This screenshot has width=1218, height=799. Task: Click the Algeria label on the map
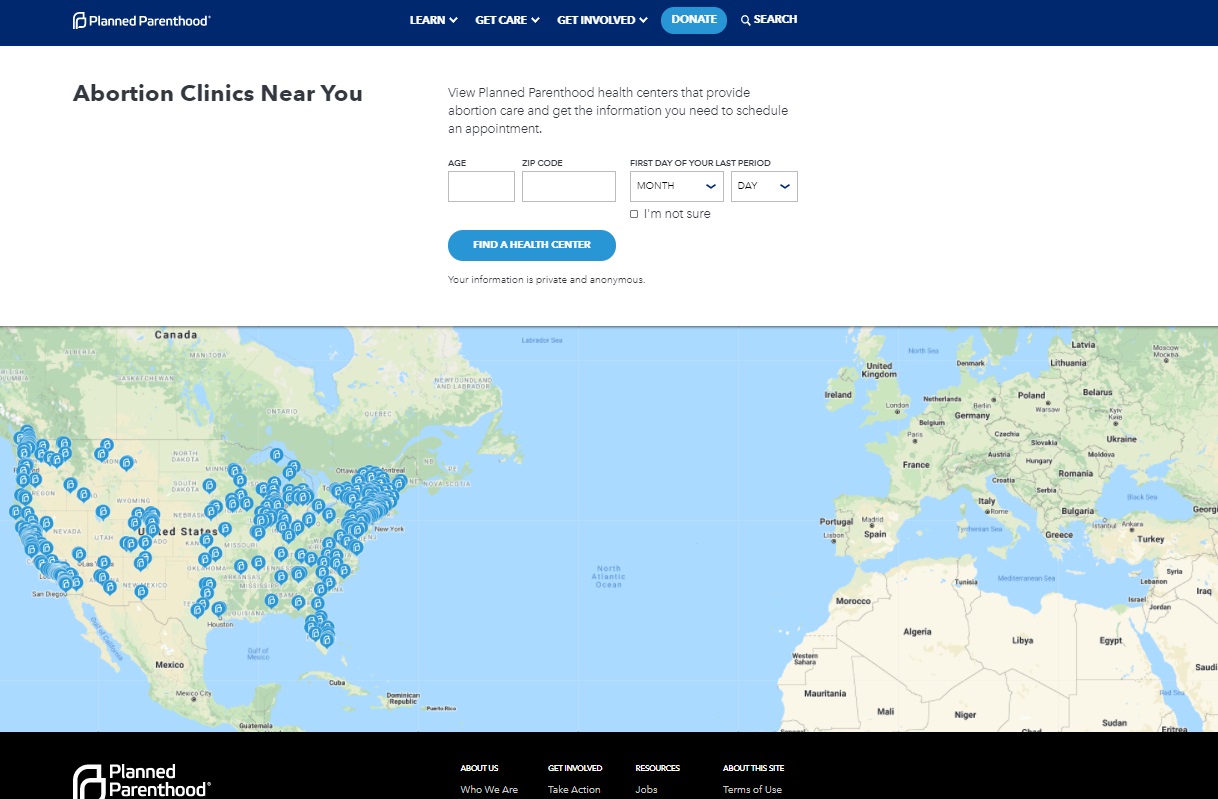tap(917, 632)
